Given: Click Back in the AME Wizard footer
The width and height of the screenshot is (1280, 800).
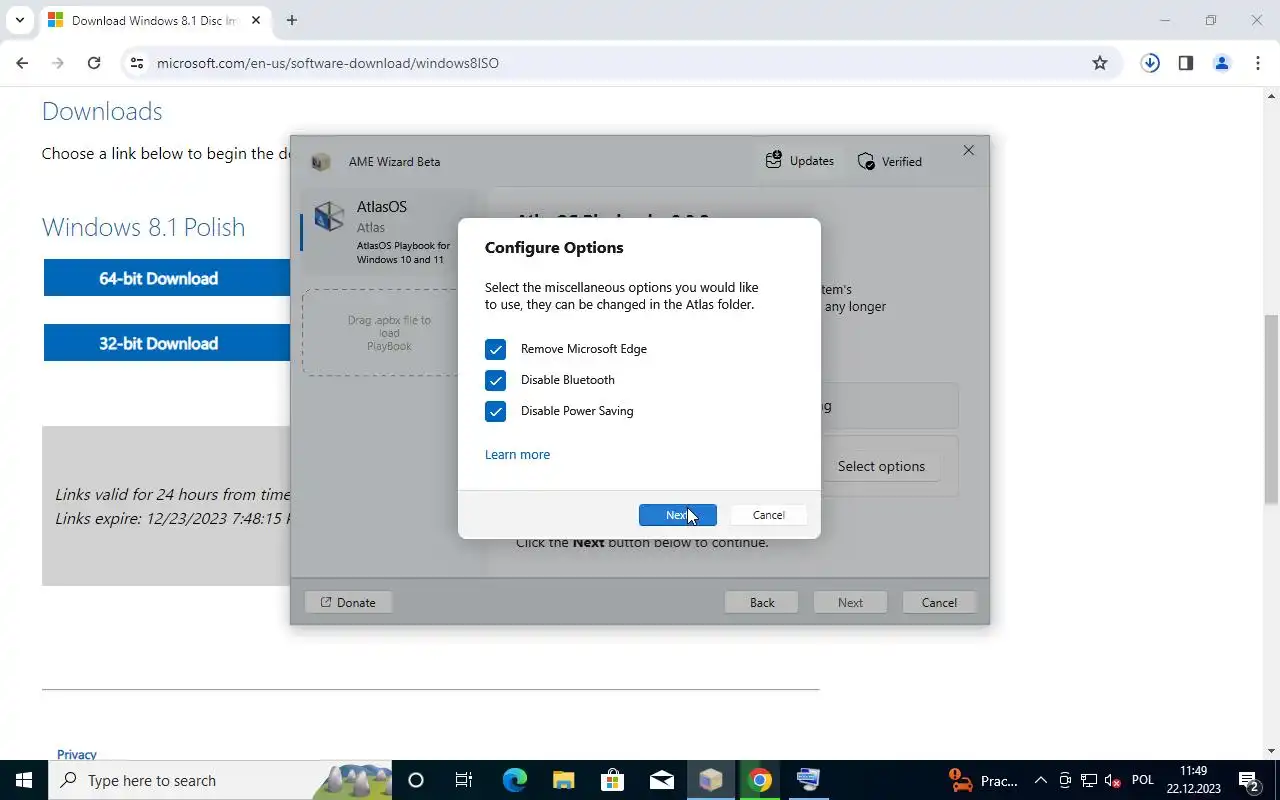Looking at the screenshot, I should tap(762, 602).
